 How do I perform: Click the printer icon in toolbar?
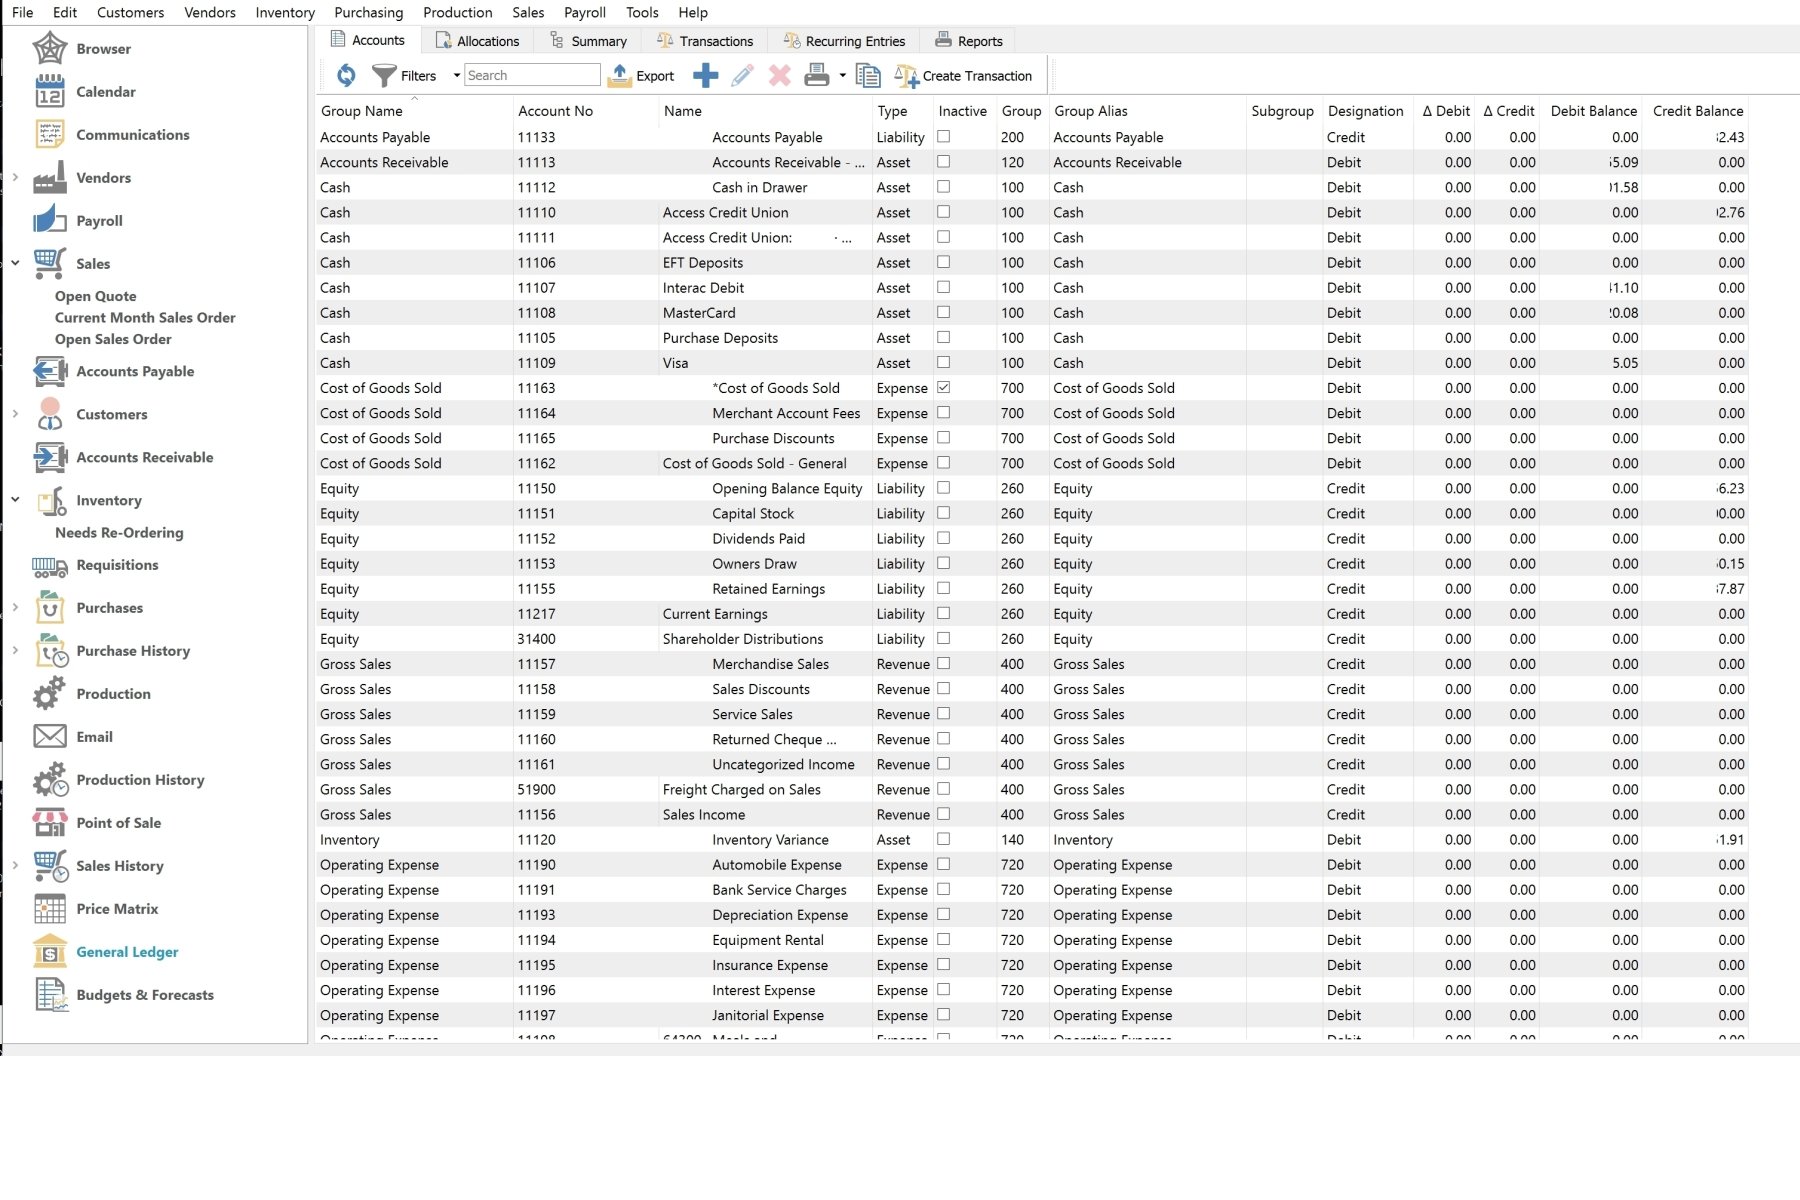[x=817, y=75]
